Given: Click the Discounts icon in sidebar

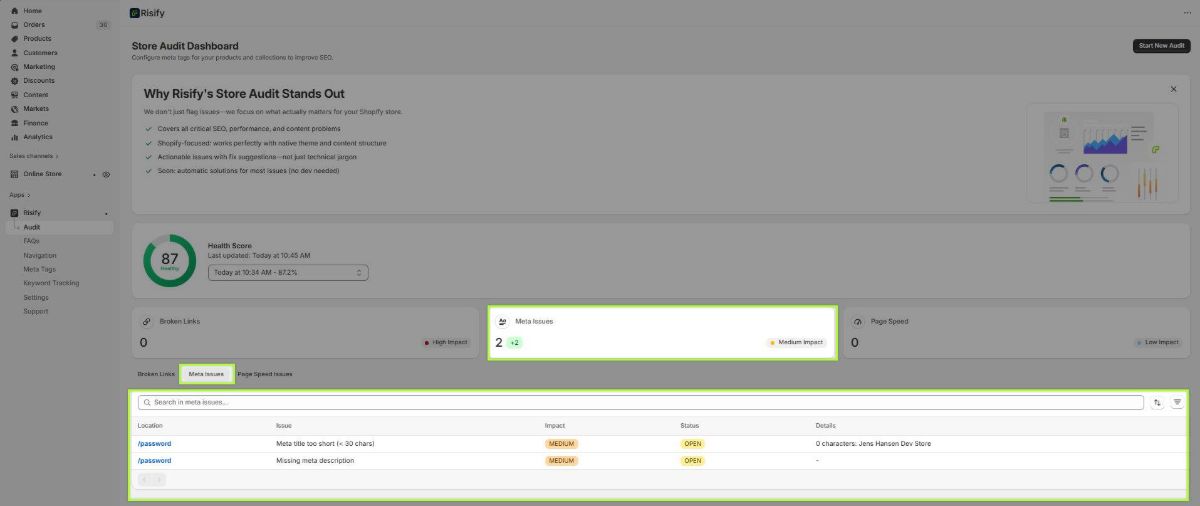Looking at the screenshot, I should [15, 81].
